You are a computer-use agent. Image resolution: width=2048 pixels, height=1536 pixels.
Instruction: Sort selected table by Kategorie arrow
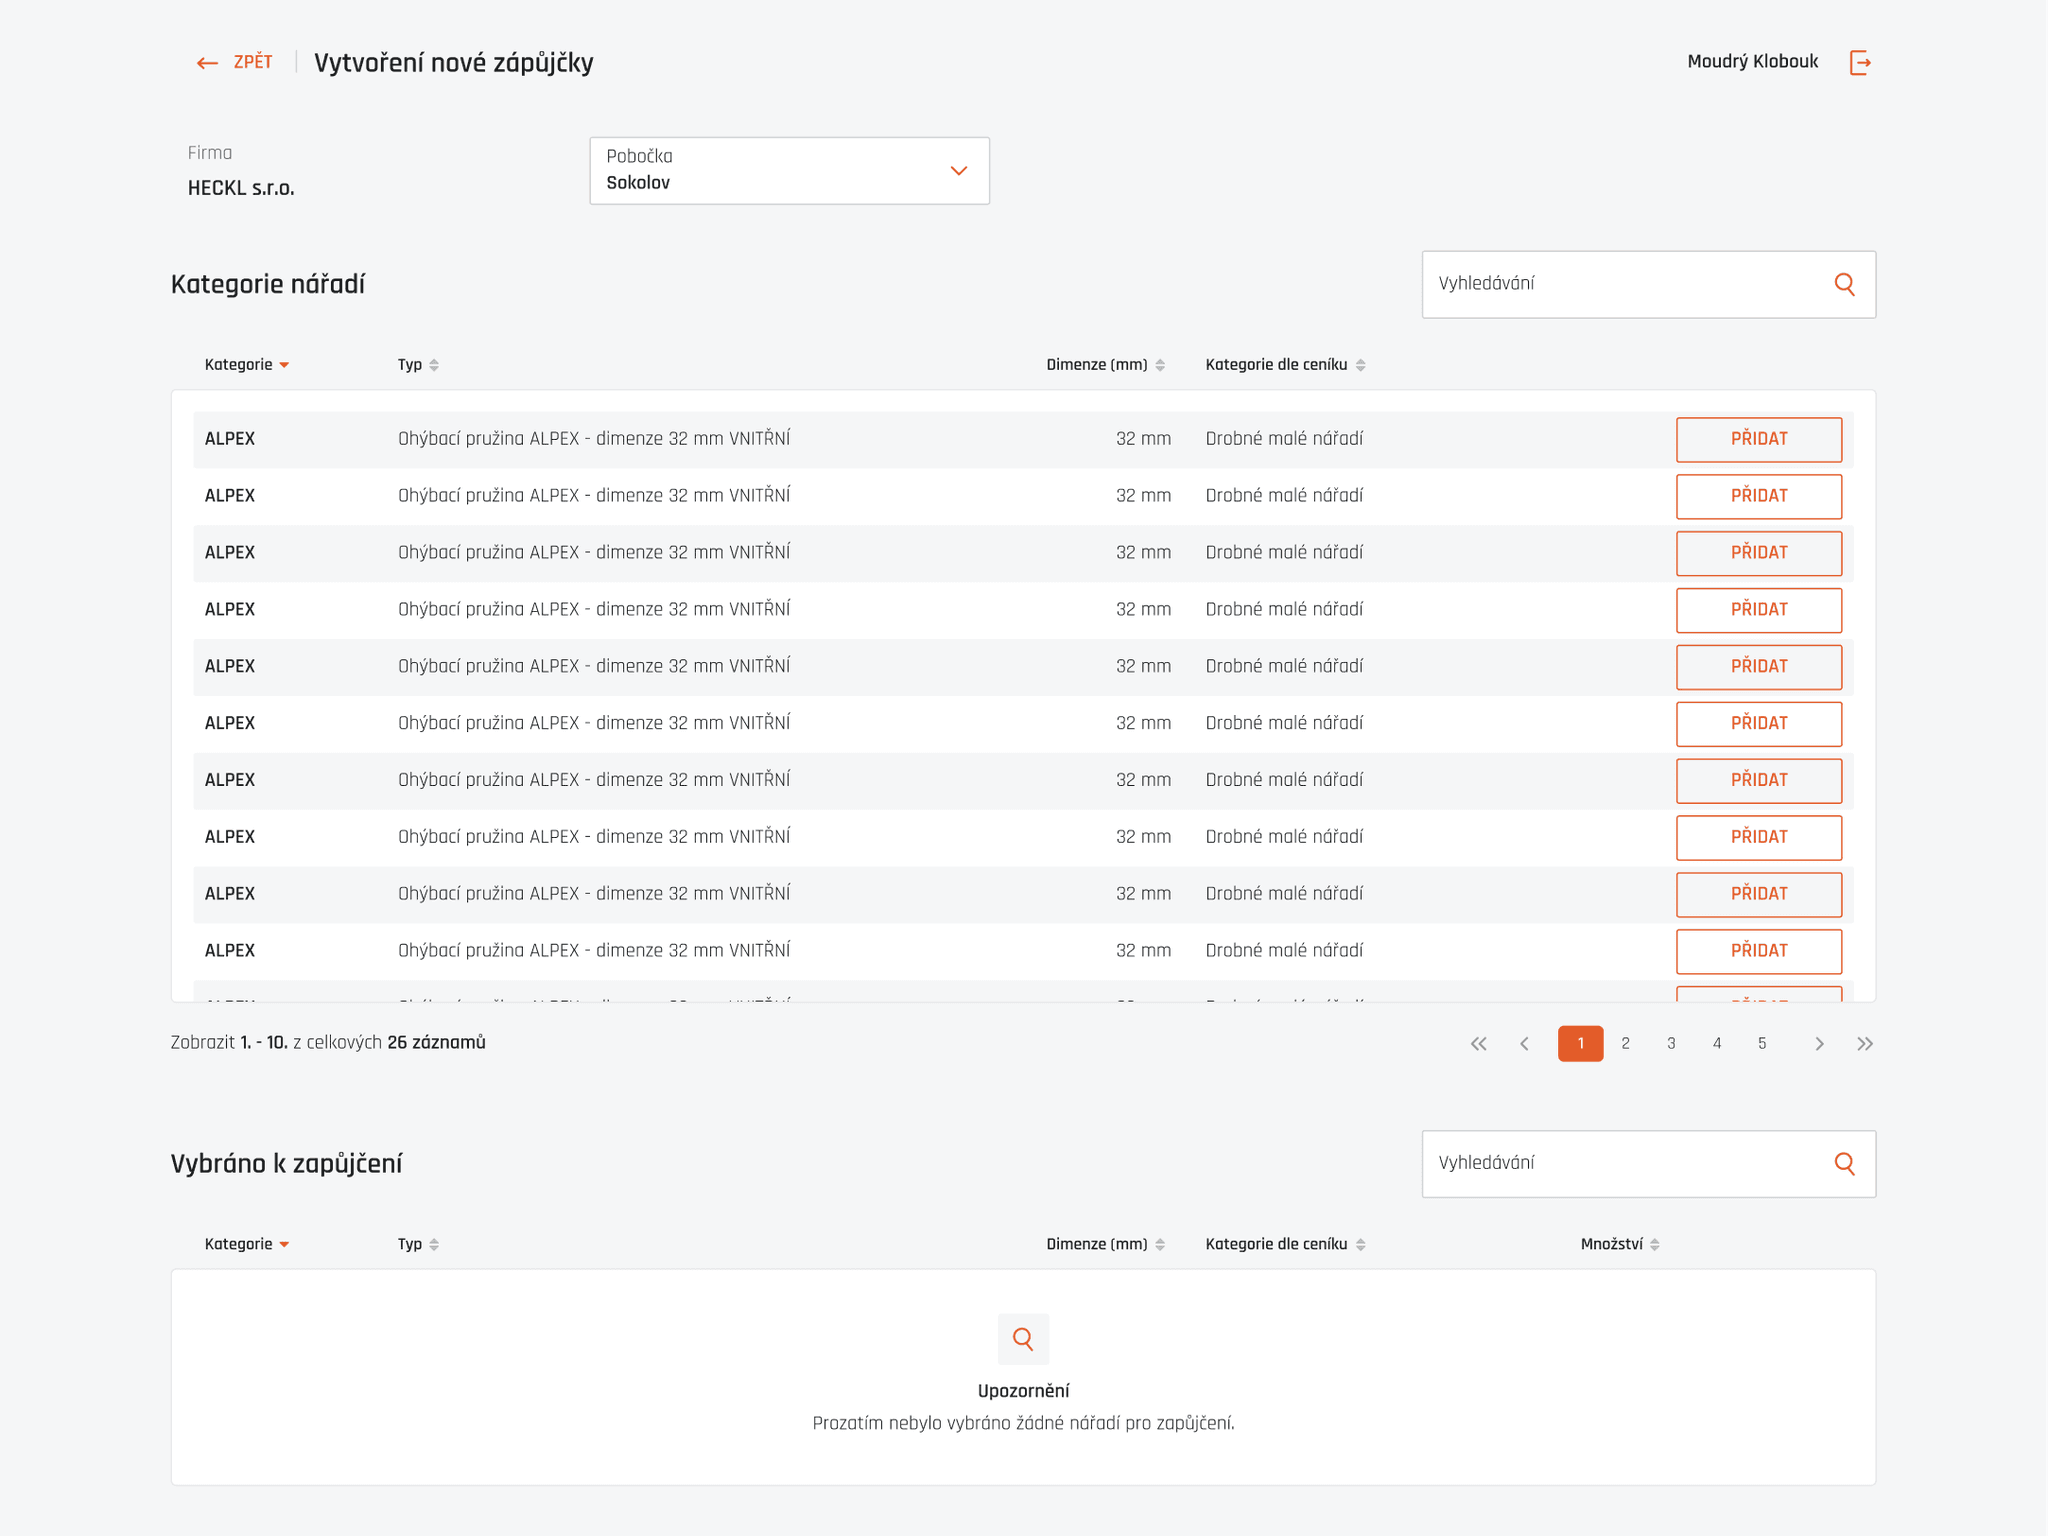click(x=284, y=1245)
